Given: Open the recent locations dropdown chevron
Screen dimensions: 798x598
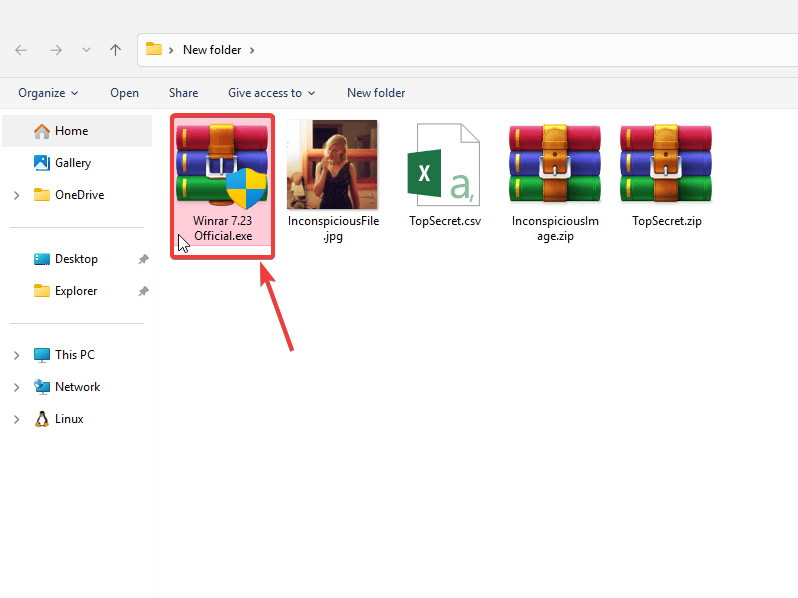Looking at the screenshot, I should click(87, 50).
